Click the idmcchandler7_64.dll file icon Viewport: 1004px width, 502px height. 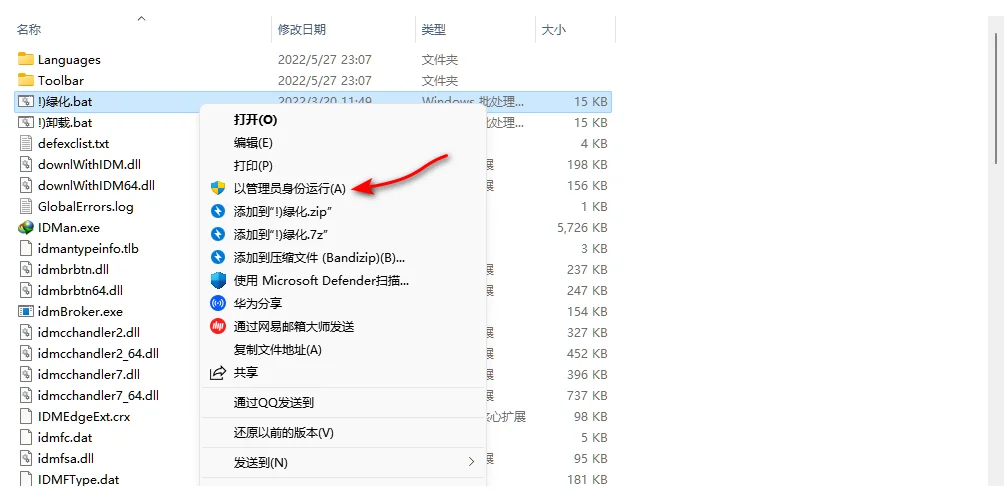26,396
